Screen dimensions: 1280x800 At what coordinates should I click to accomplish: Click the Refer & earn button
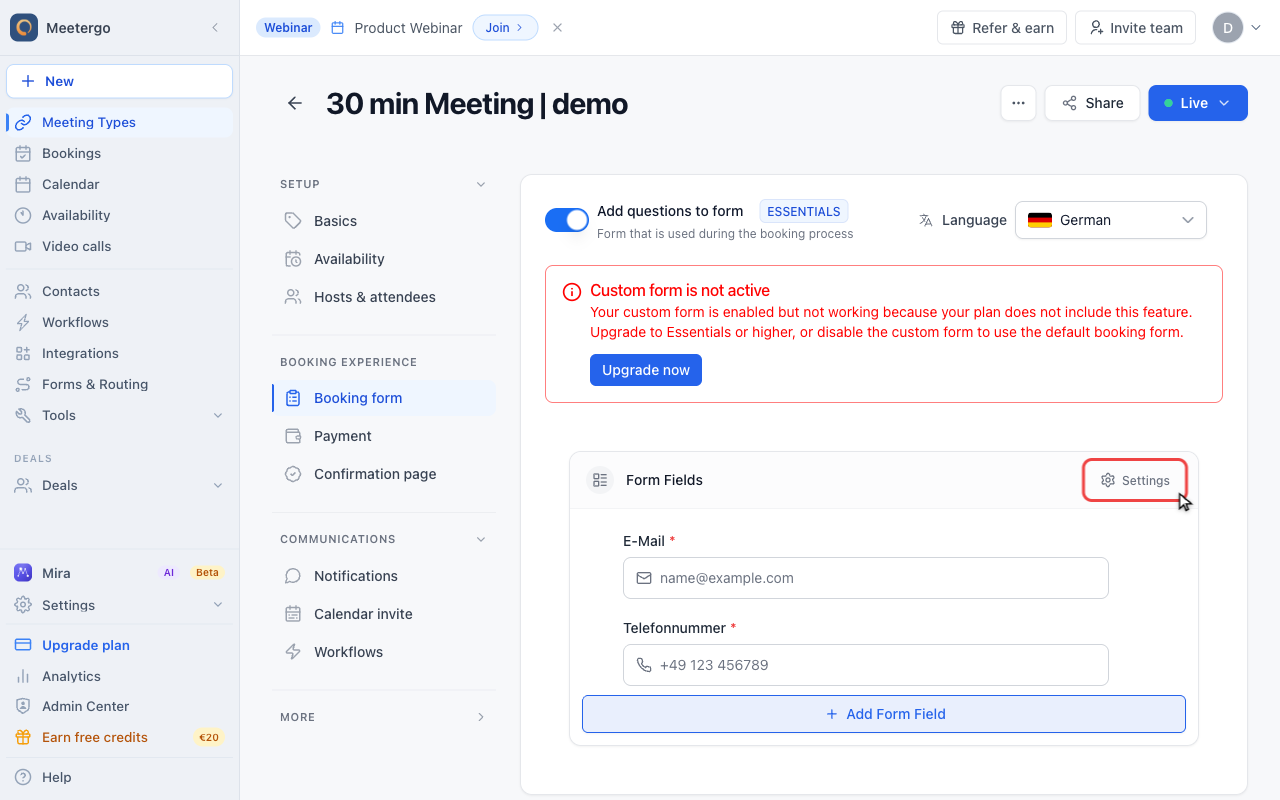1002,28
